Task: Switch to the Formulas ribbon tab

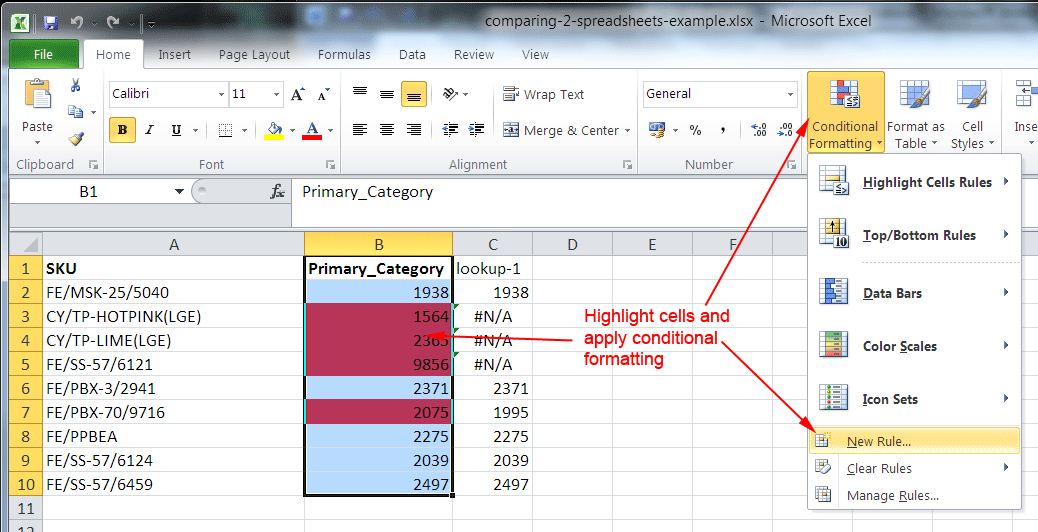Action: (344, 55)
